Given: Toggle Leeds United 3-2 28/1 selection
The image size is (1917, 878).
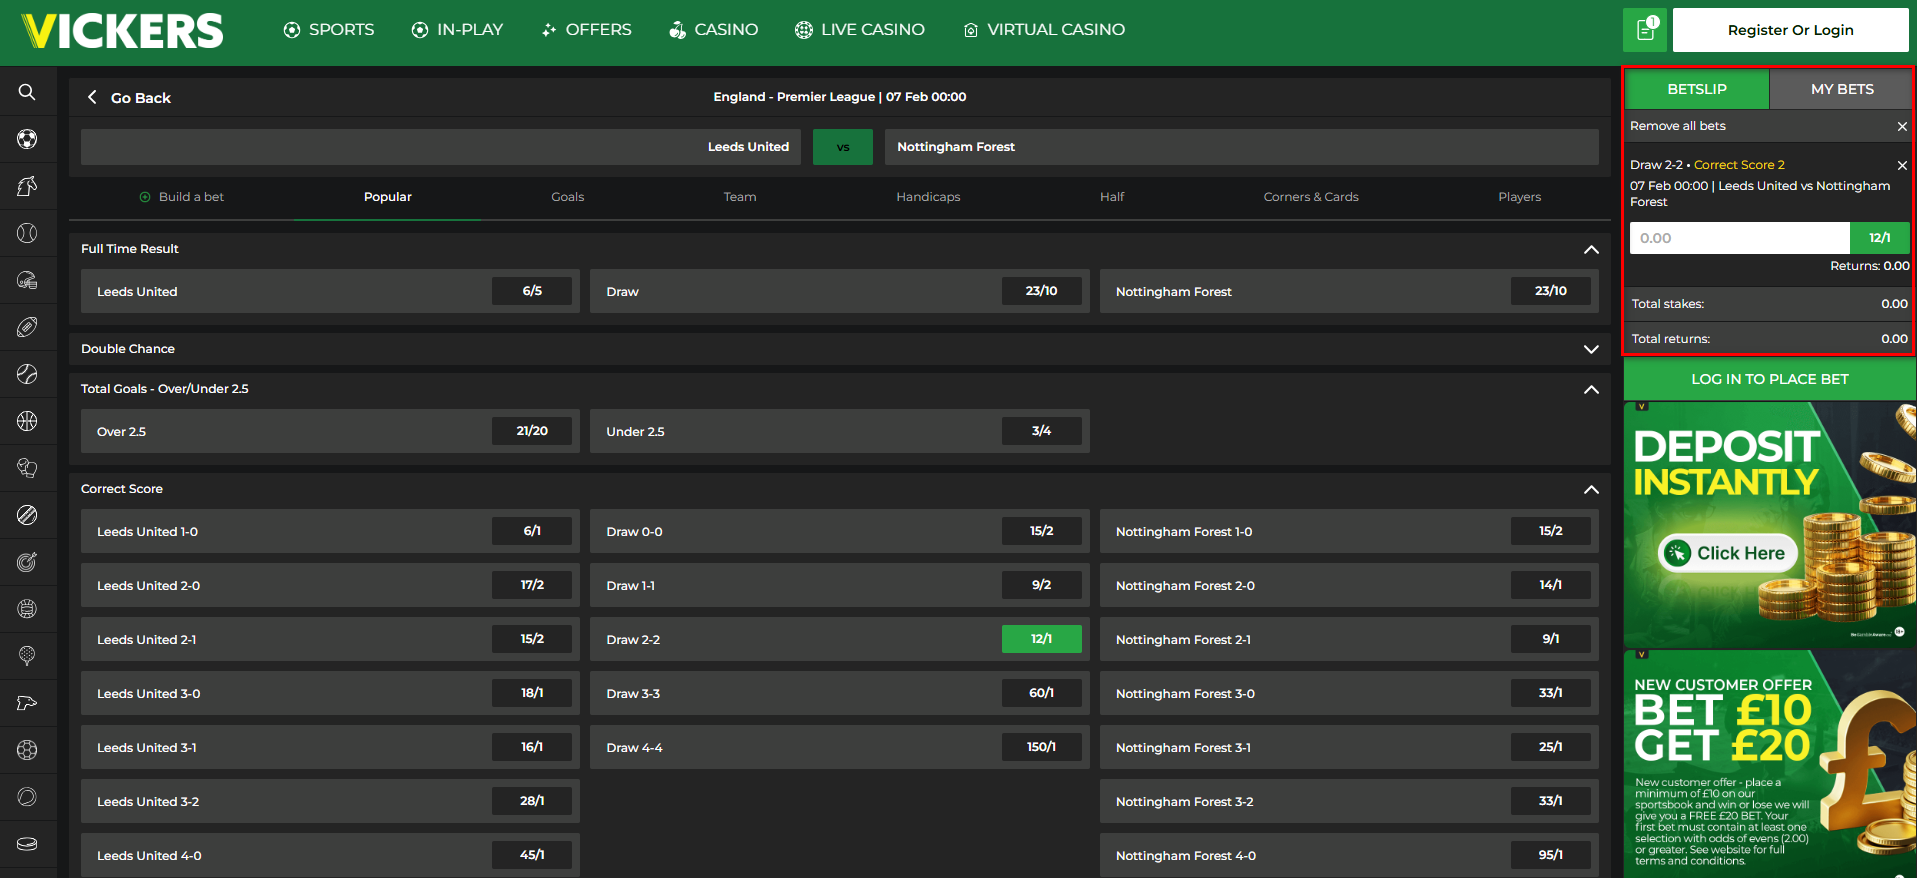Looking at the screenshot, I should 532,801.
